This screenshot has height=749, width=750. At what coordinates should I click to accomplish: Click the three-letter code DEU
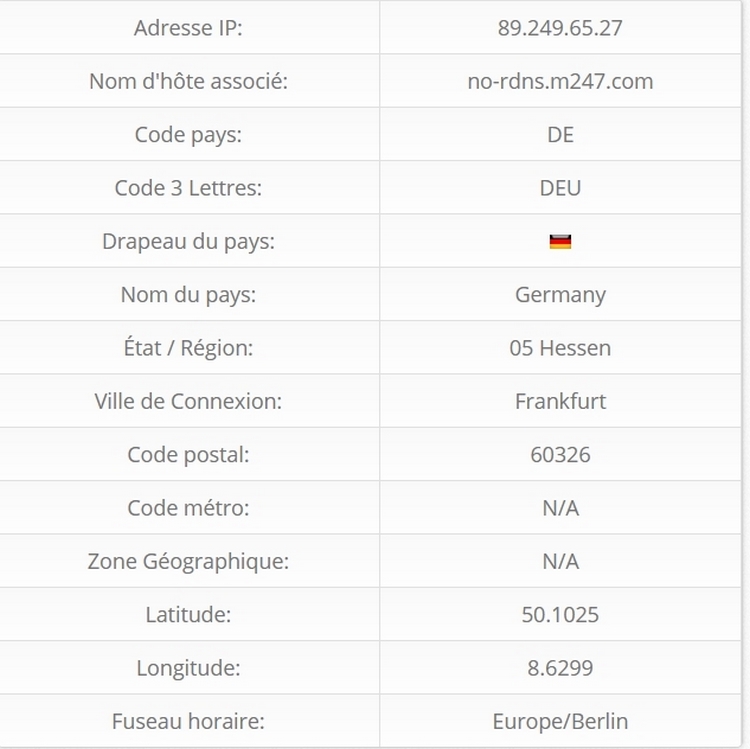pyautogui.click(x=560, y=188)
